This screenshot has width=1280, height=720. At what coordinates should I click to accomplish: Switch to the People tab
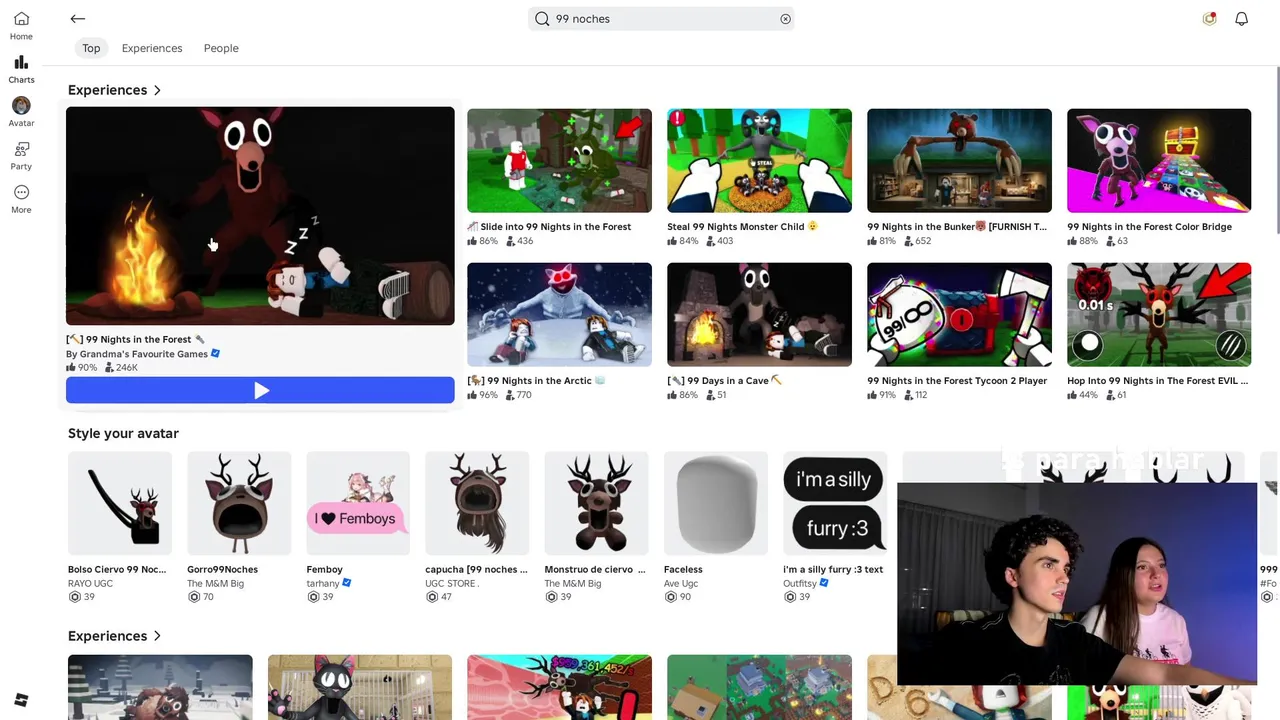coord(221,48)
